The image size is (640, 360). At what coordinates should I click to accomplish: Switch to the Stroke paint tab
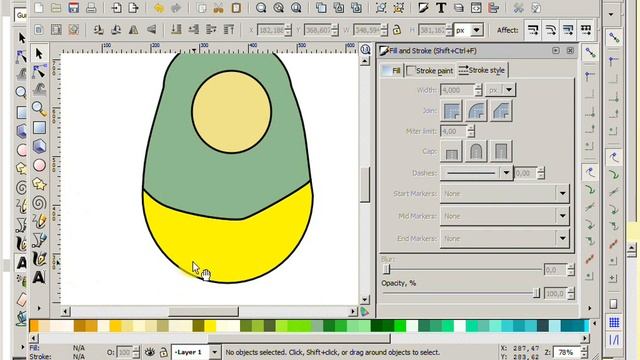(430, 71)
